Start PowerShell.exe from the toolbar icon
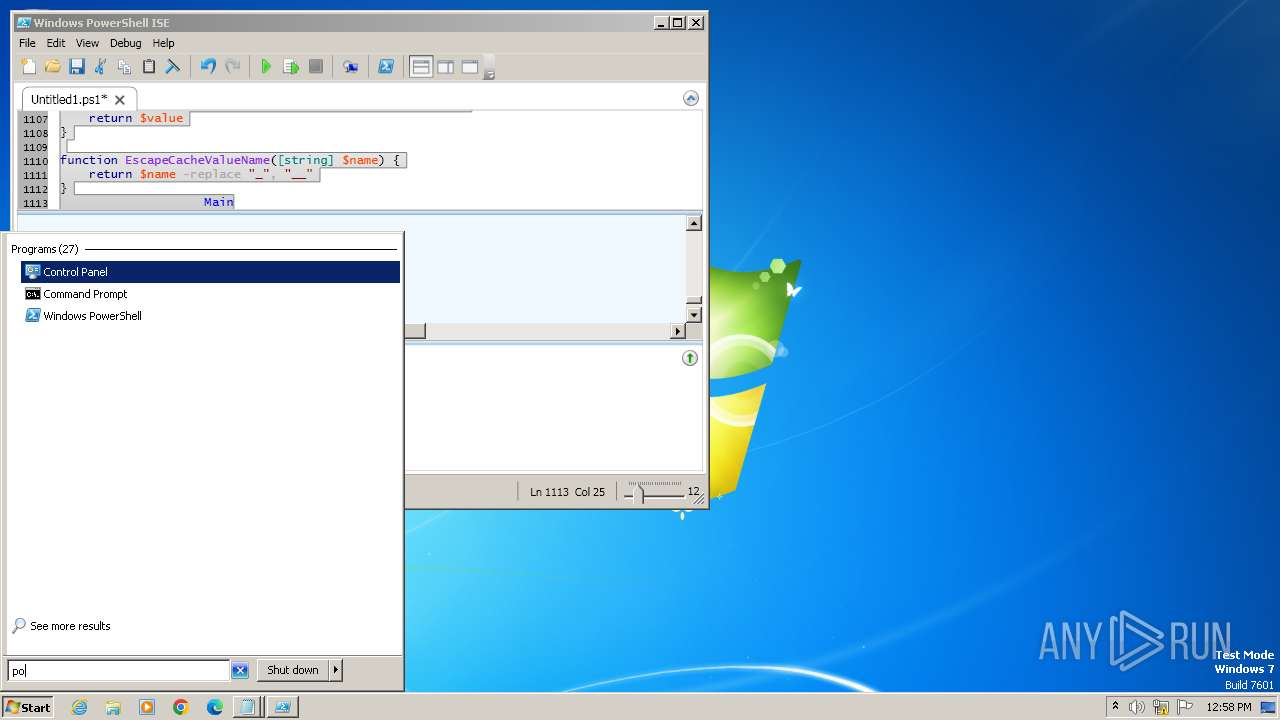1280x720 pixels. (x=385, y=67)
